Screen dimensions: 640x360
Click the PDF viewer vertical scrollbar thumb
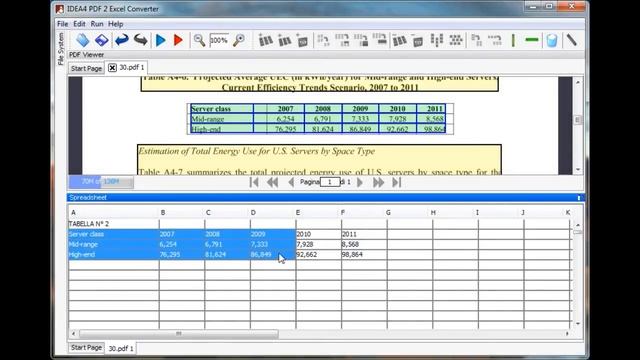pos(578,120)
